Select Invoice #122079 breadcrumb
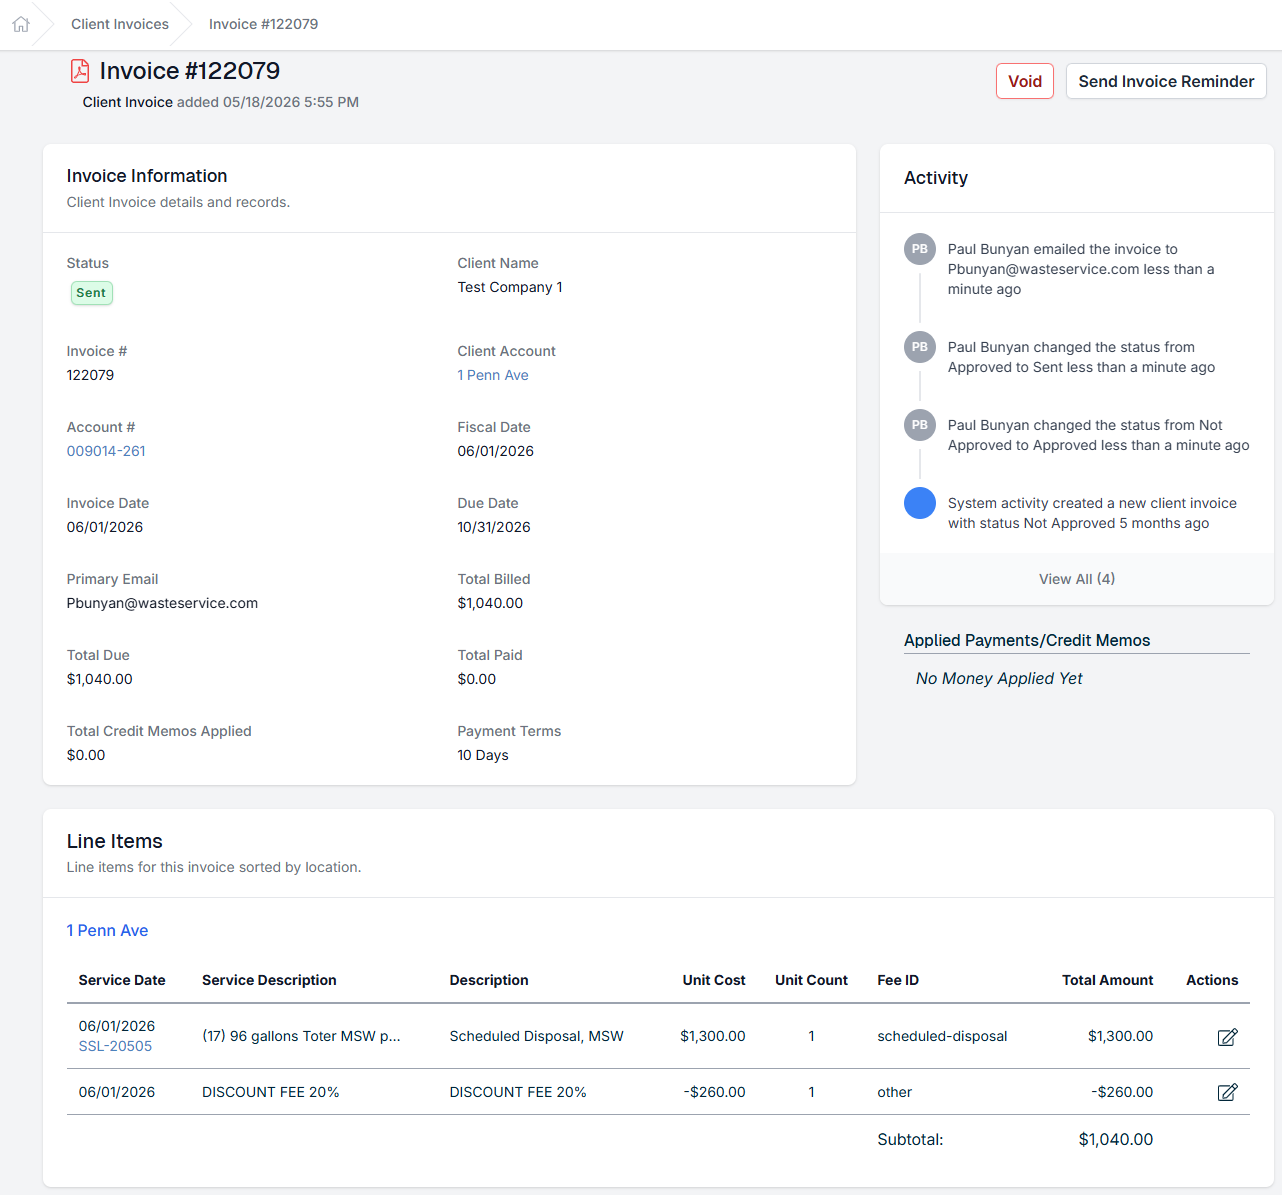Image resolution: width=1282 pixels, height=1195 pixels. pyautogui.click(x=263, y=24)
